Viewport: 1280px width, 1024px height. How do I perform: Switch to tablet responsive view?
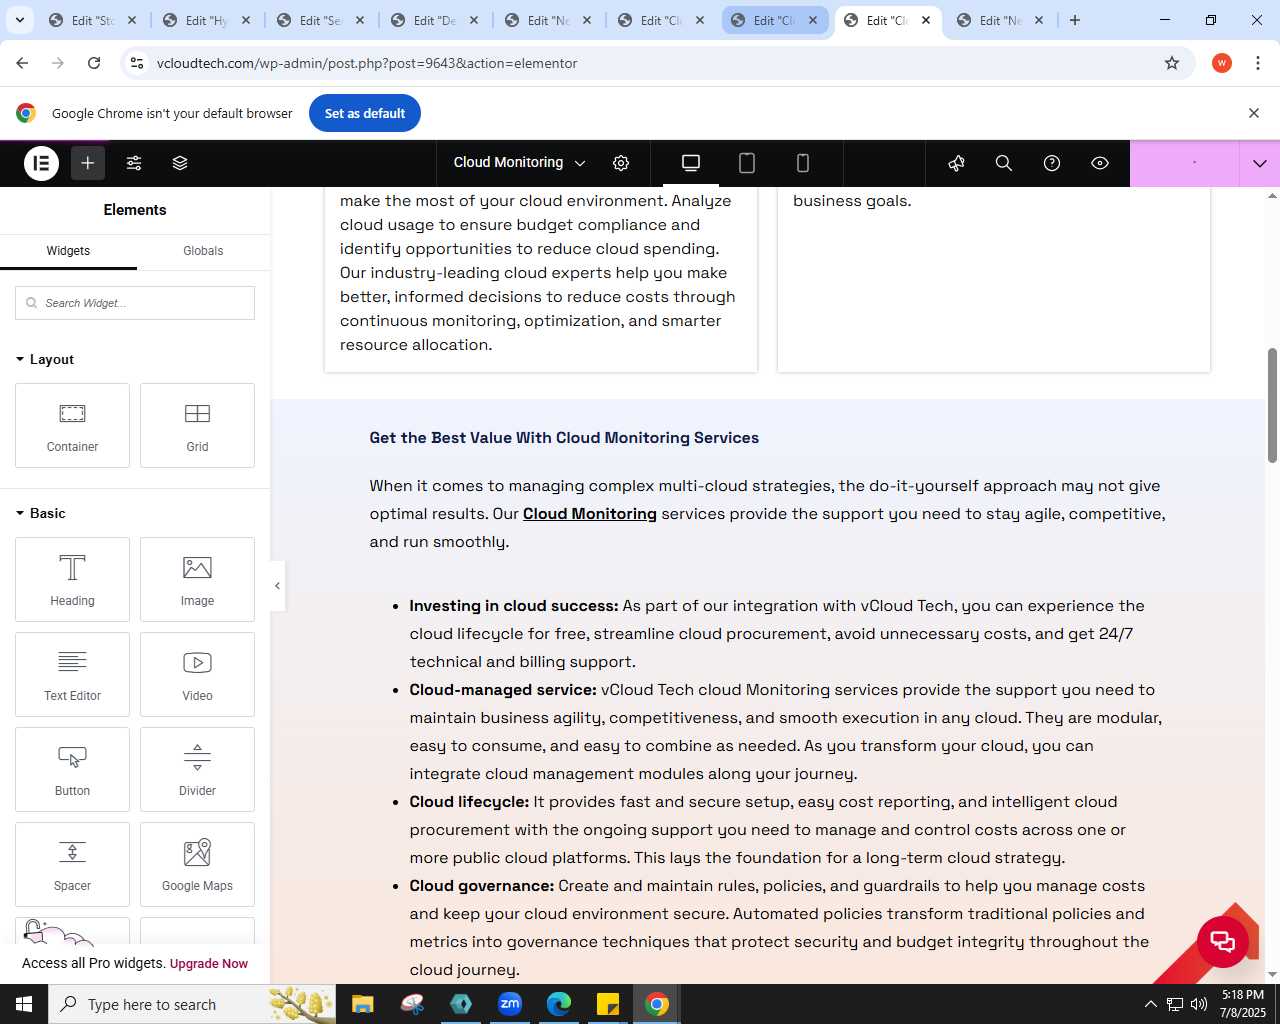(x=747, y=163)
